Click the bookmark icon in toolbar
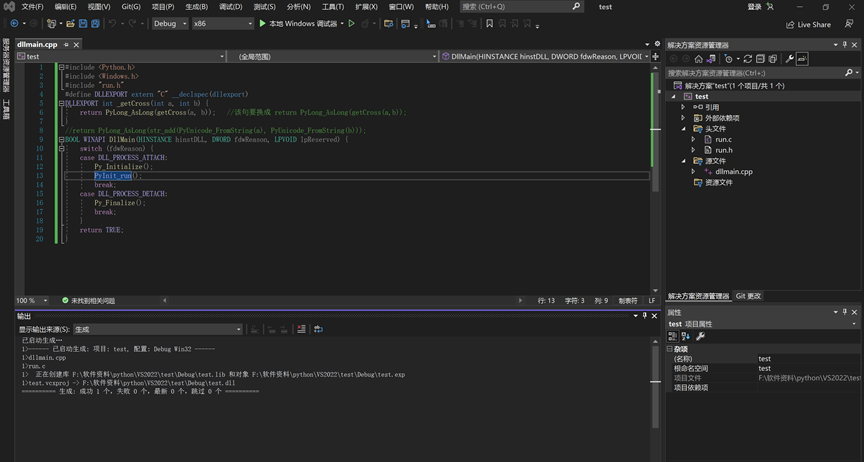Image resolution: width=864 pixels, height=462 pixels. click(489, 24)
